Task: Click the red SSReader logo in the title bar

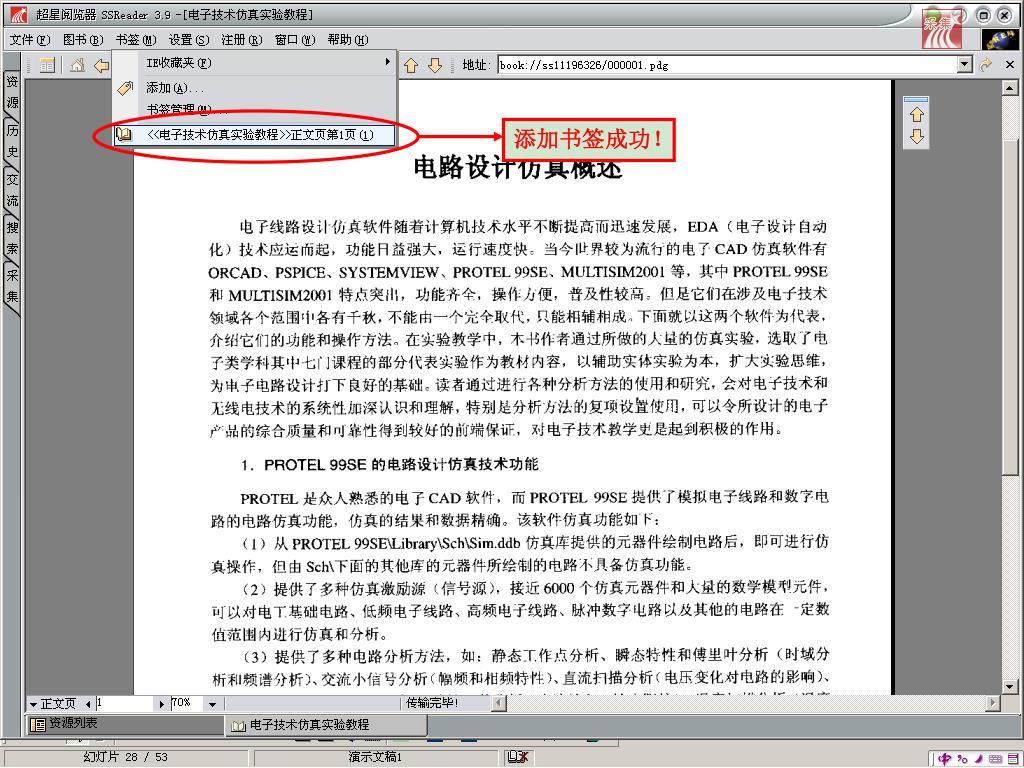Action: 19,14
